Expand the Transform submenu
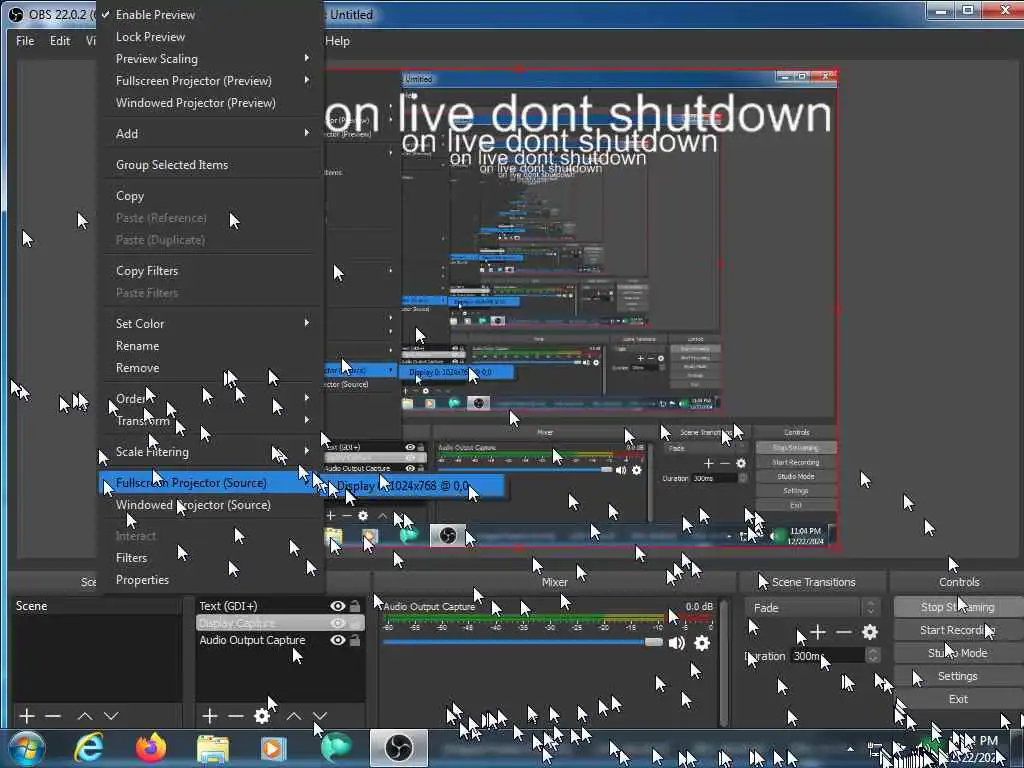The image size is (1024, 768). [210, 421]
